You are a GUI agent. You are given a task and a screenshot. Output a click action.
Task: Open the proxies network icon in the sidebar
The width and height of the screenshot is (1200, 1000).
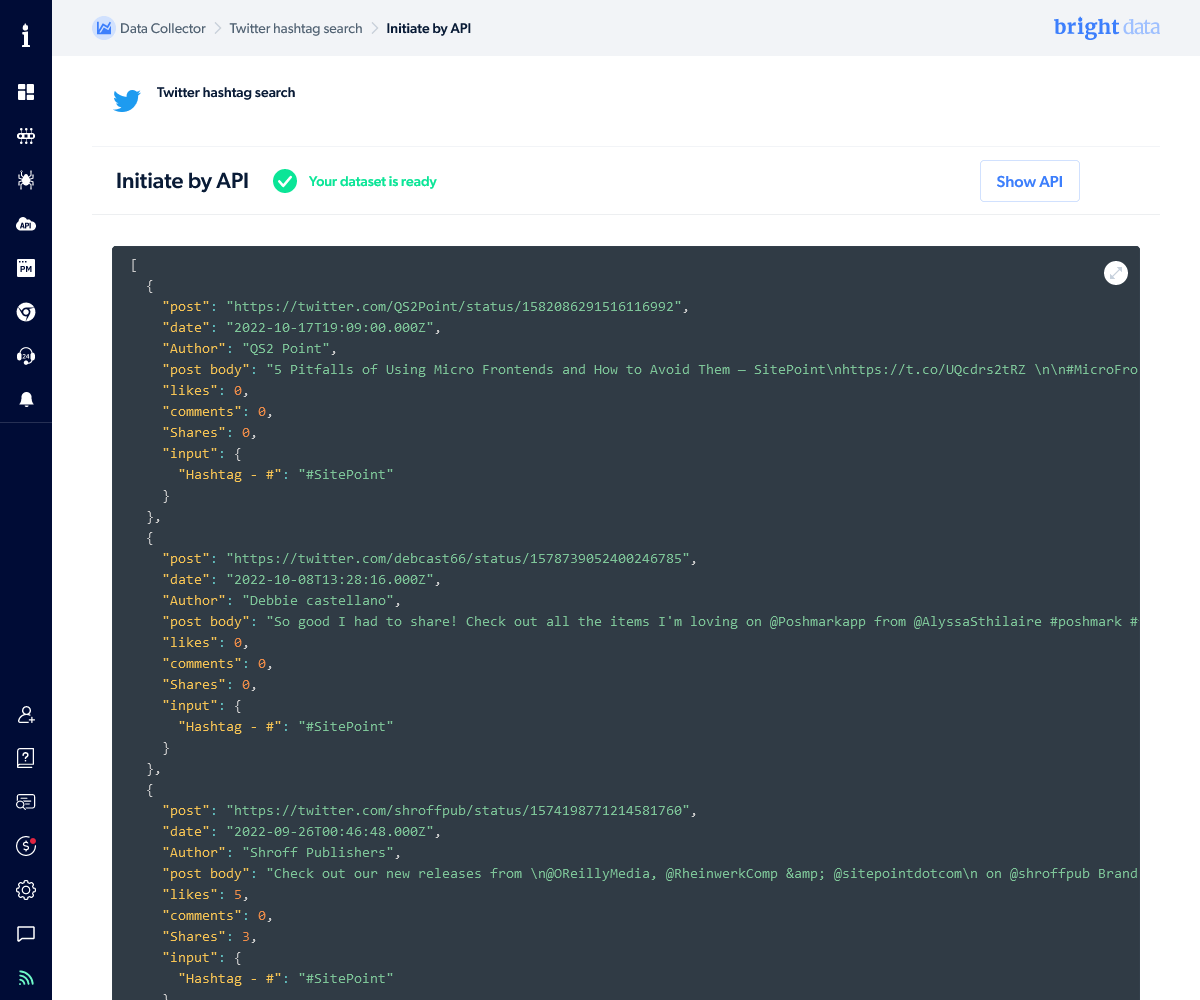click(26, 136)
